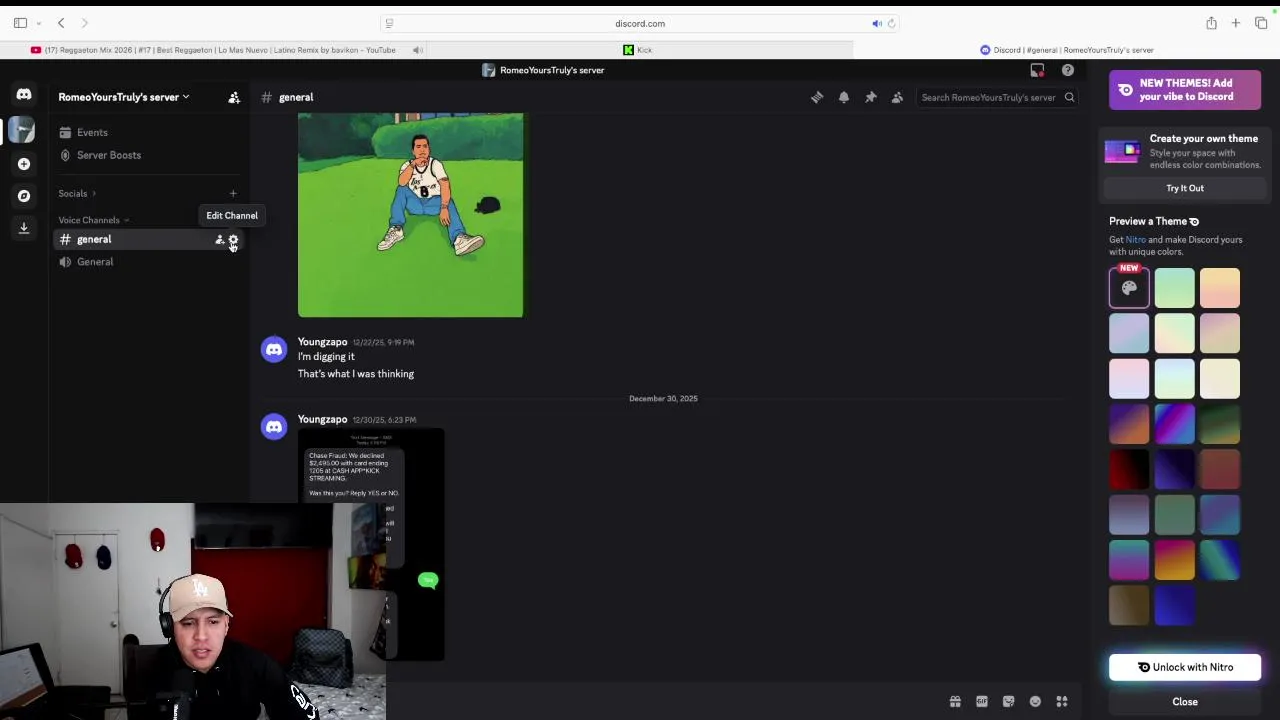This screenshot has height=720, width=1280.
Task: Switch to the YouTube Reggaeton Mix tab
Action: click(x=214, y=50)
